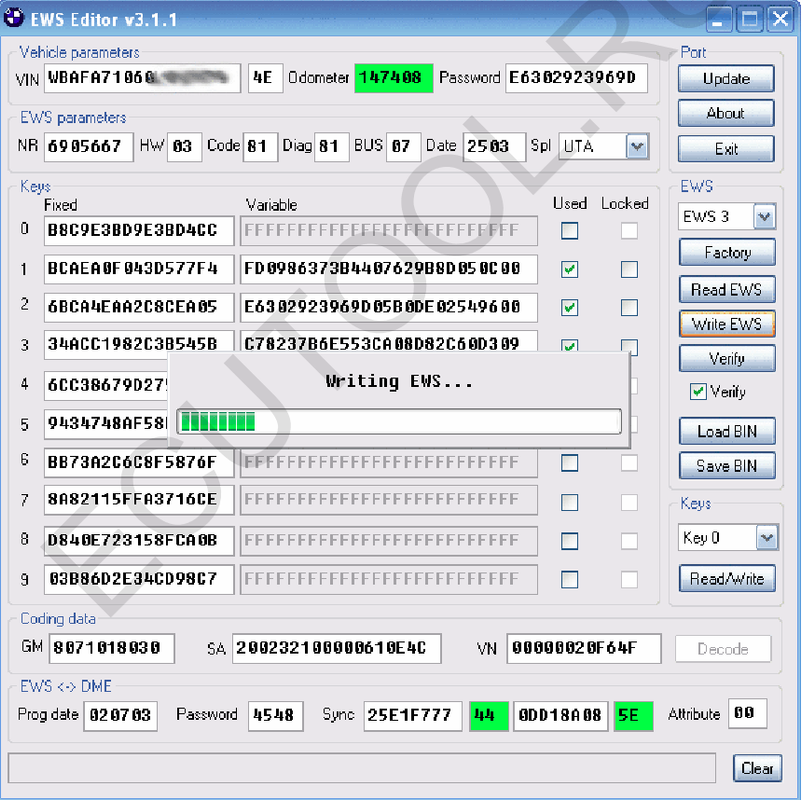
Task: Open the Key 0 selection dropdown
Action: 767,537
